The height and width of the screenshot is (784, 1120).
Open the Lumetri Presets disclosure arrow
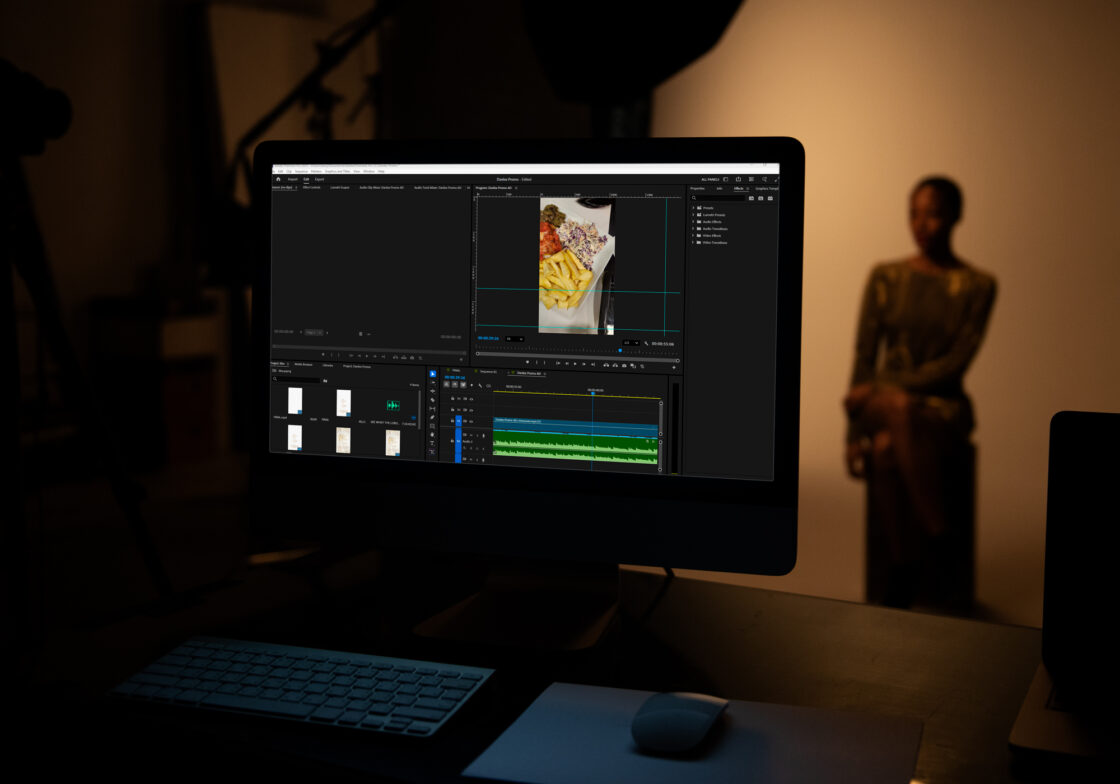[693, 215]
